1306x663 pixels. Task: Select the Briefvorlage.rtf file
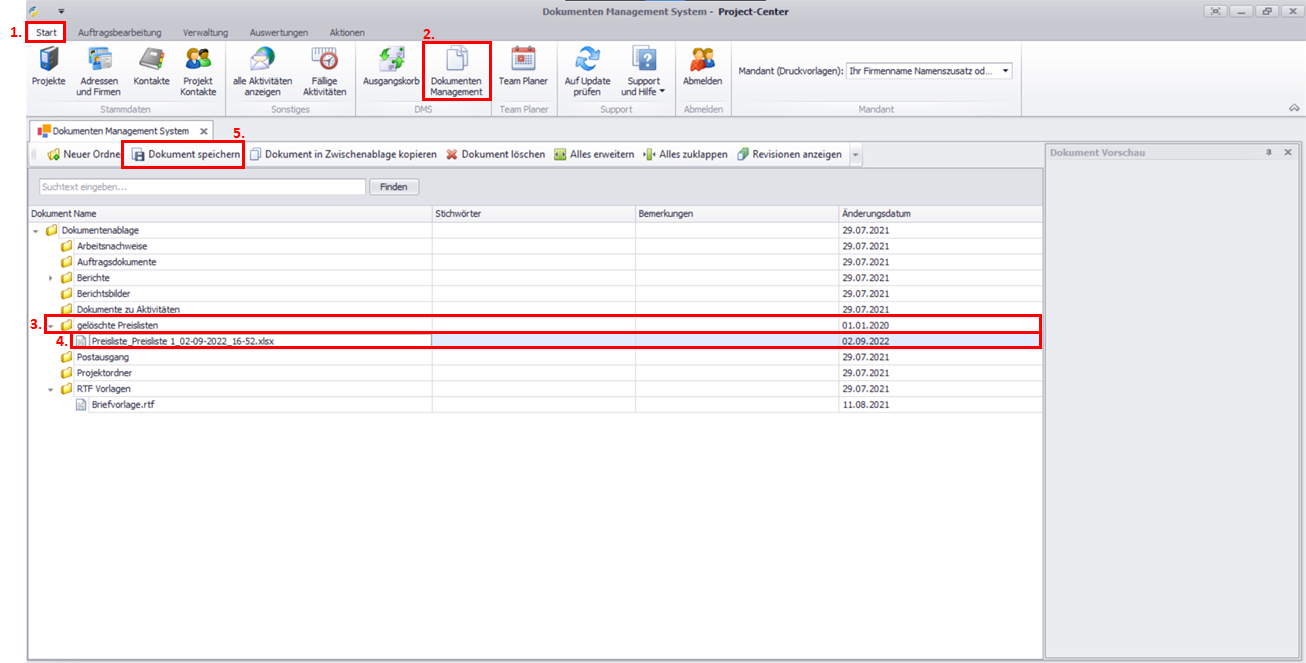click(122, 405)
